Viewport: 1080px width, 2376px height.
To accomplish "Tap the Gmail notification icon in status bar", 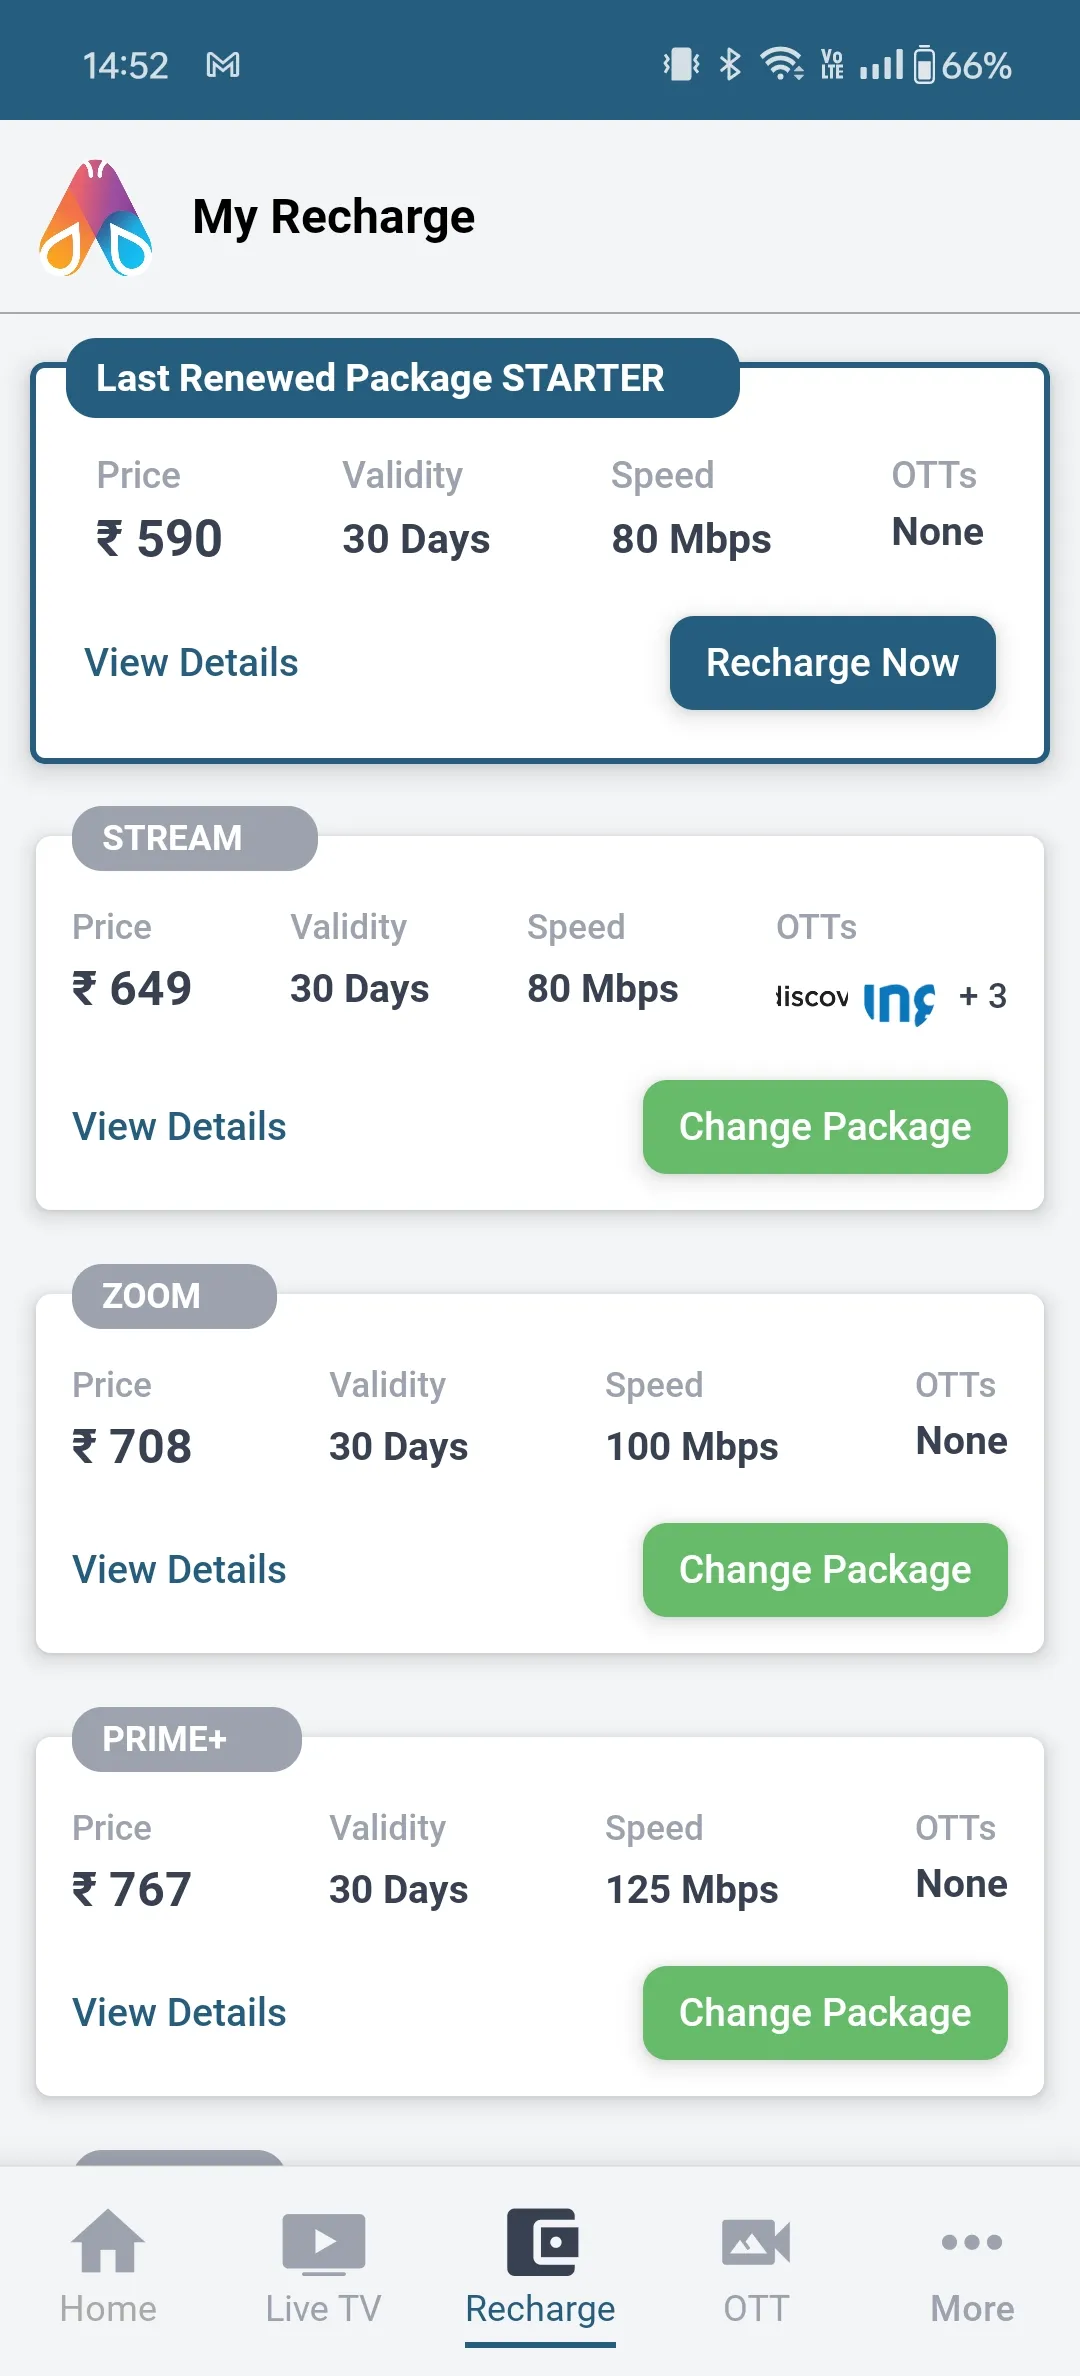I will [223, 66].
